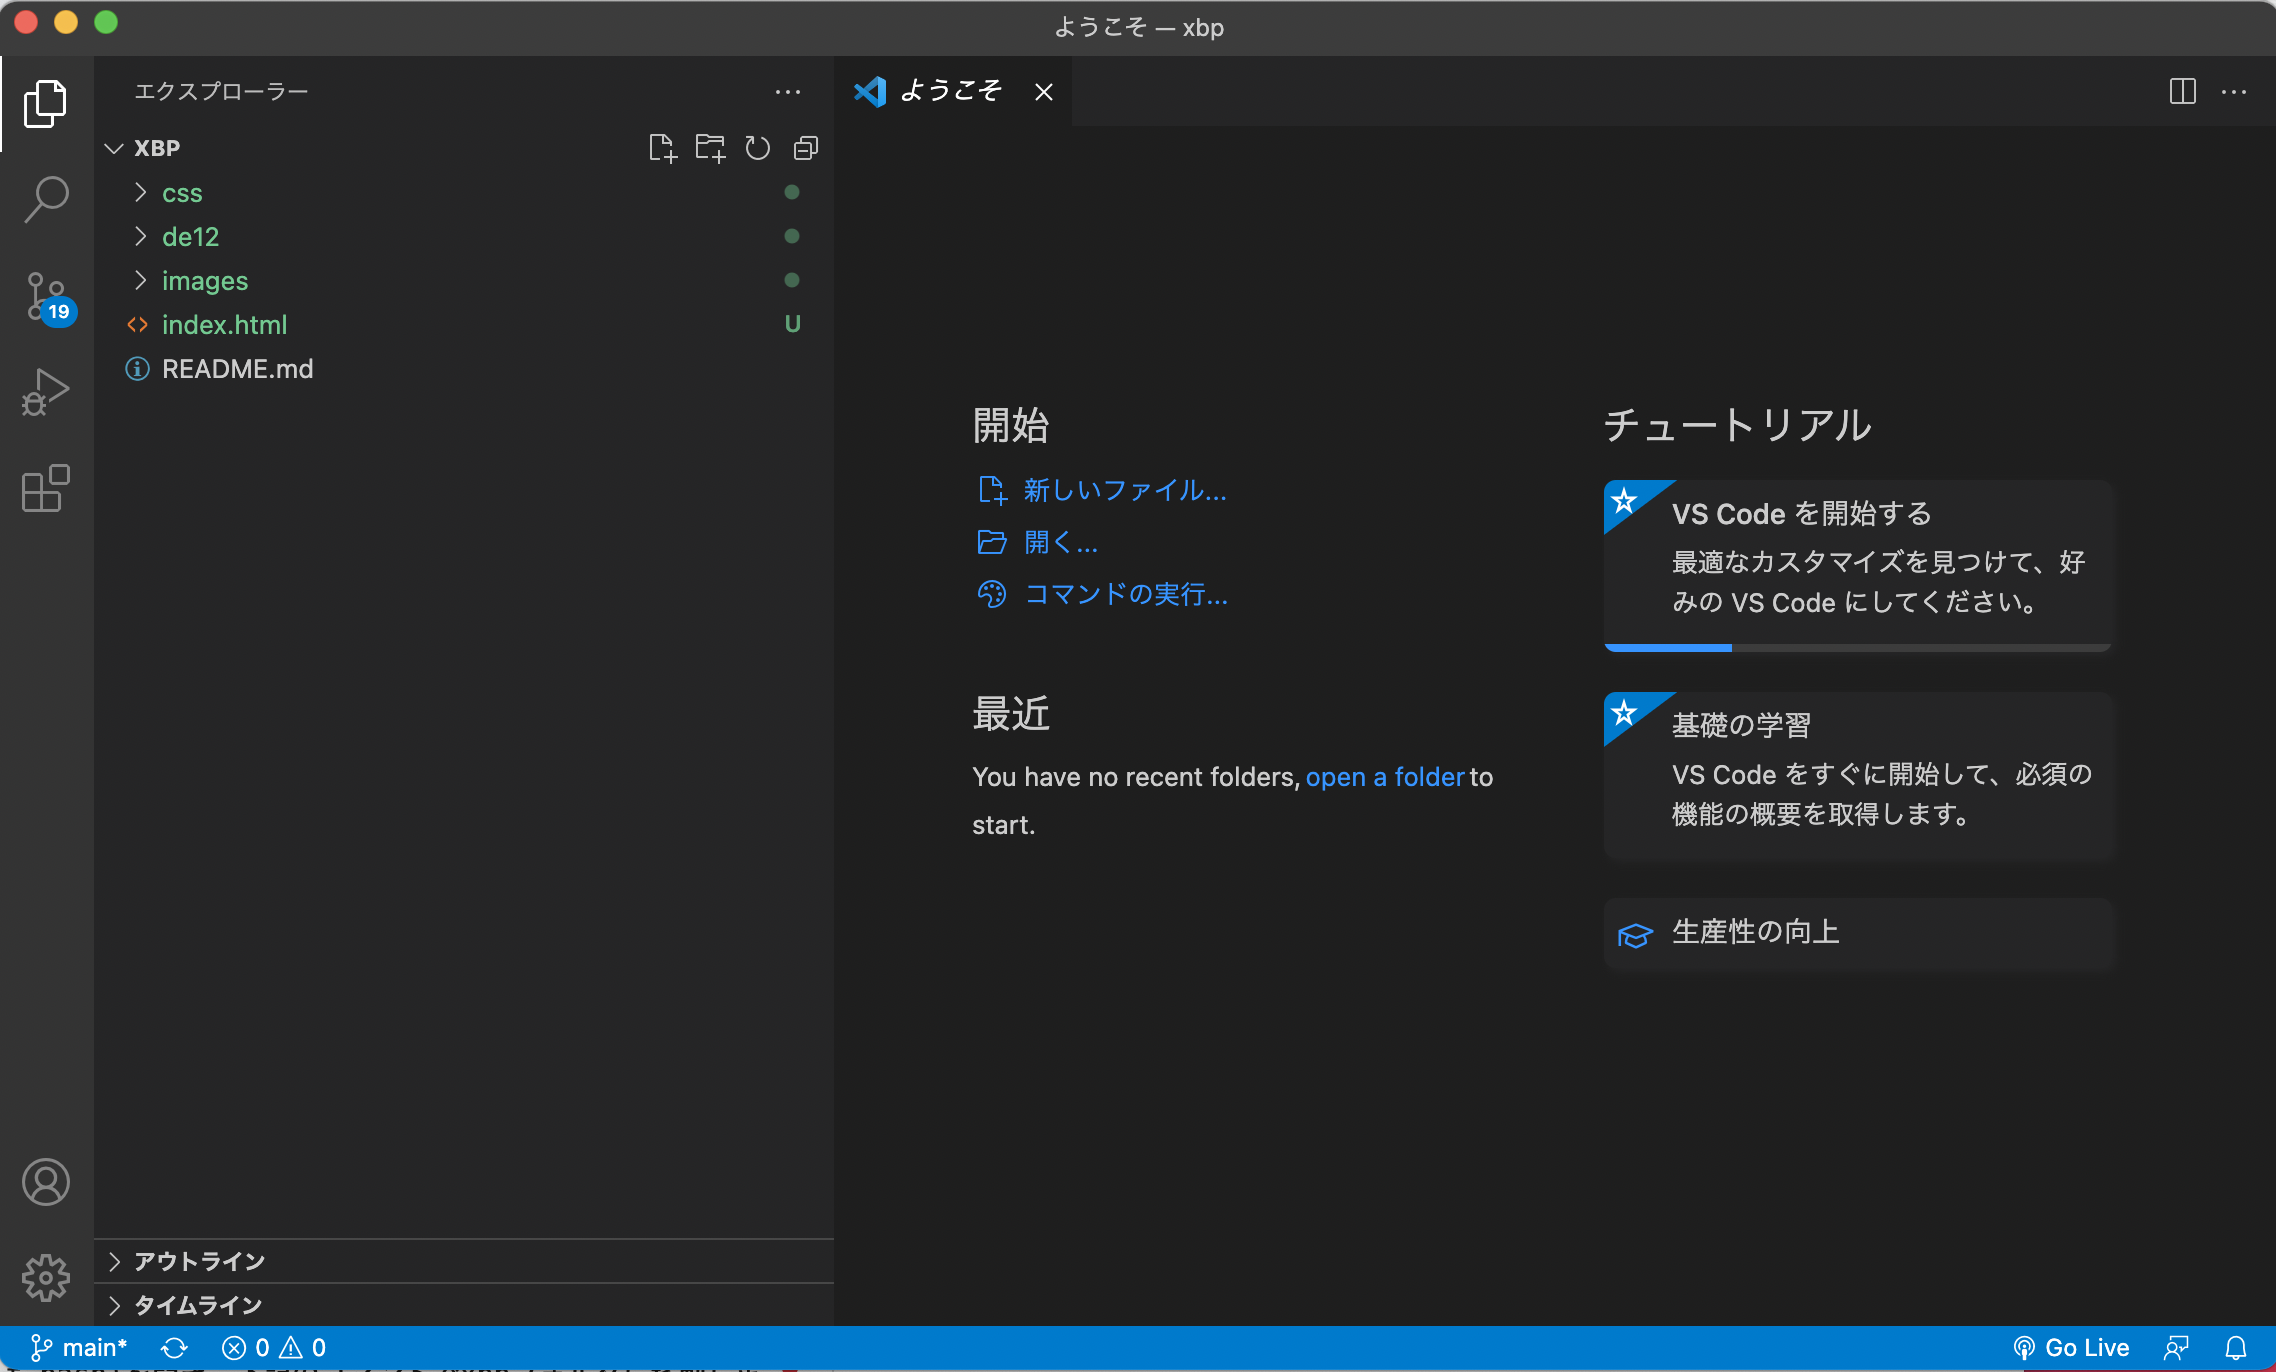
Task: Click the open a folder link
Action: (1385, 777)
